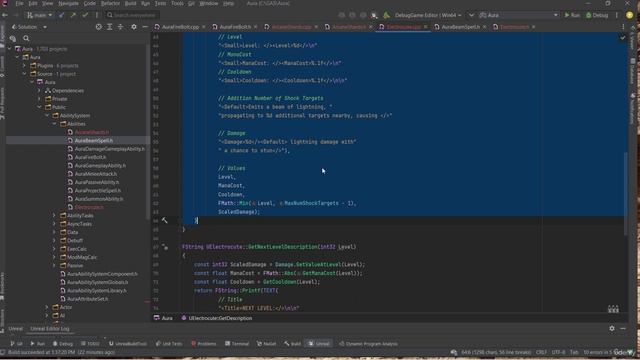The height and width of the screenshot is (360, 640).
Task: Open DebugGame Editor Win64 configuration dropdown
Action: click(x=428, y=15)
